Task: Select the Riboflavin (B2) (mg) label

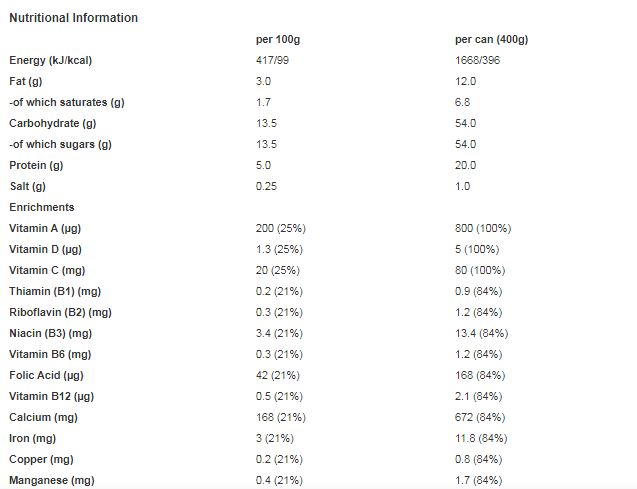Action: pos(61,312)
